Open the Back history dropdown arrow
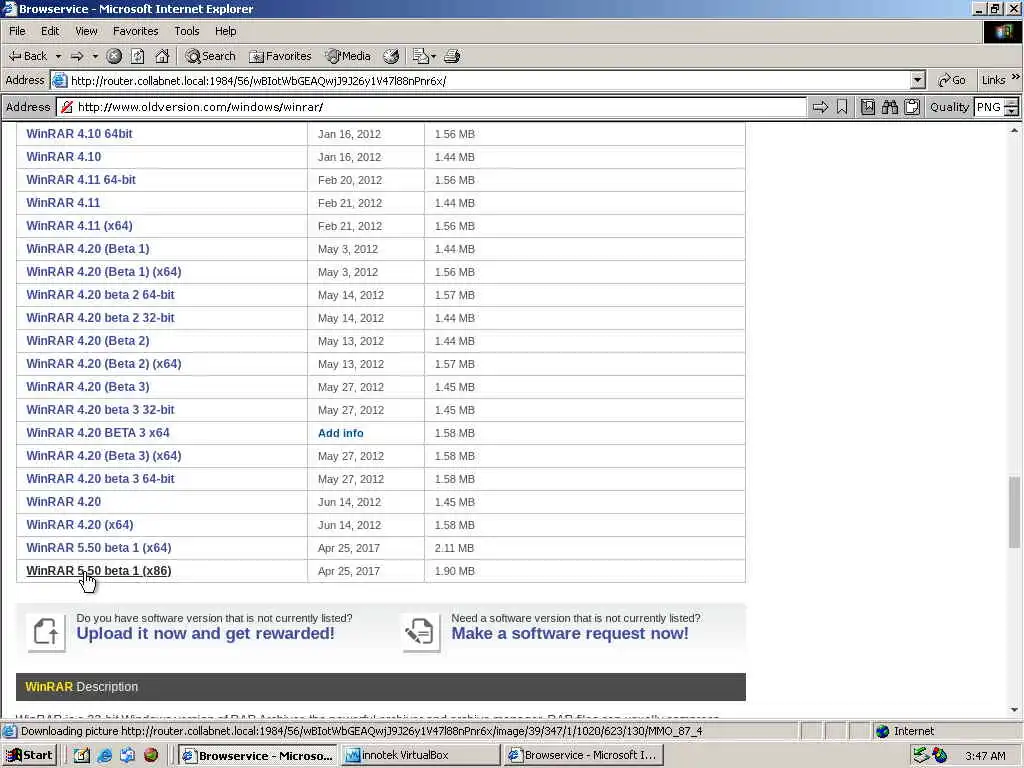Viewport: 1024px width, 768px height. click(58, 56)
